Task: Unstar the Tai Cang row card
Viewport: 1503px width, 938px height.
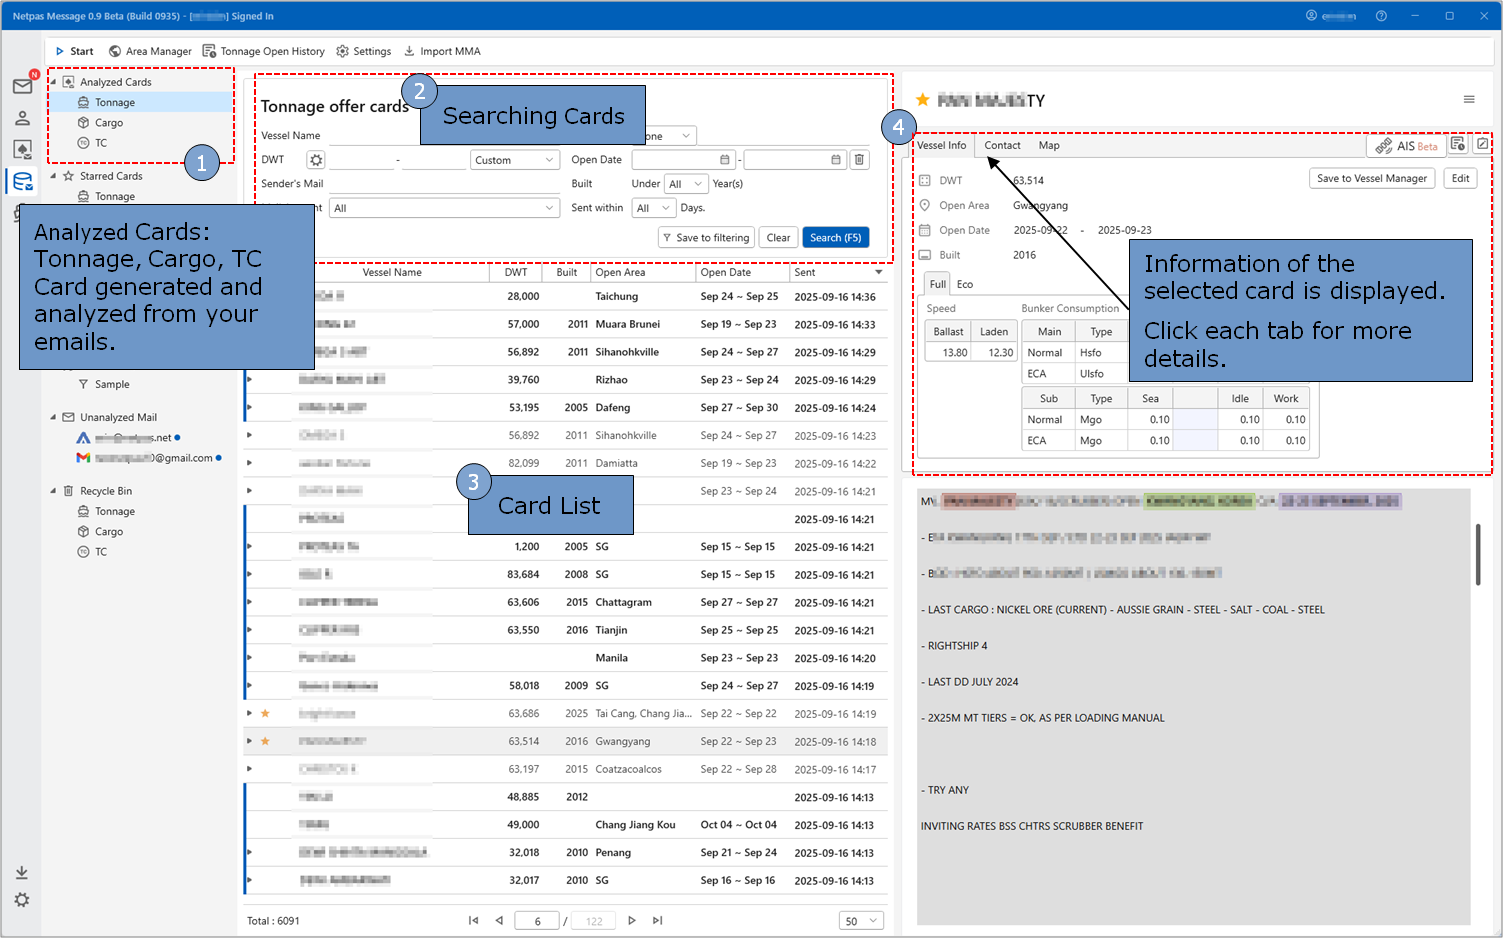Action: [265, 713]
